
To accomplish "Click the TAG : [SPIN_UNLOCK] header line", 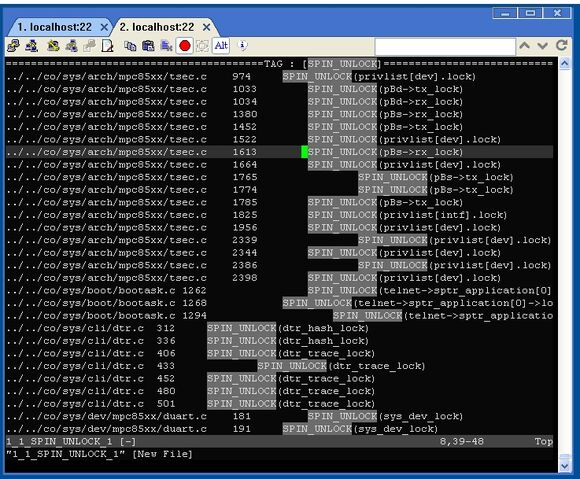I will tap(279, 64).
